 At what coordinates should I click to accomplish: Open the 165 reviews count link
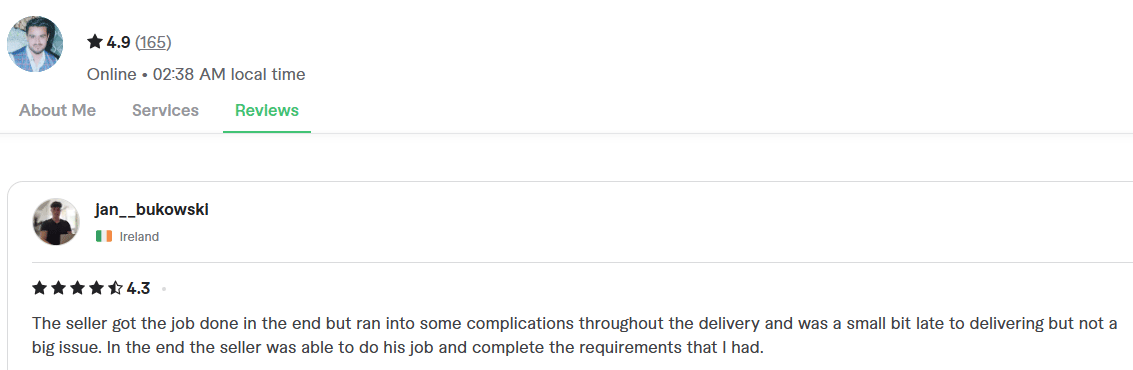pos(153,43)
